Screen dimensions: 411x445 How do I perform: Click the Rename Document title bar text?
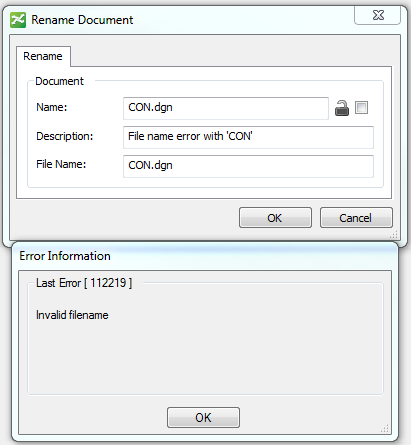(82, 20)
